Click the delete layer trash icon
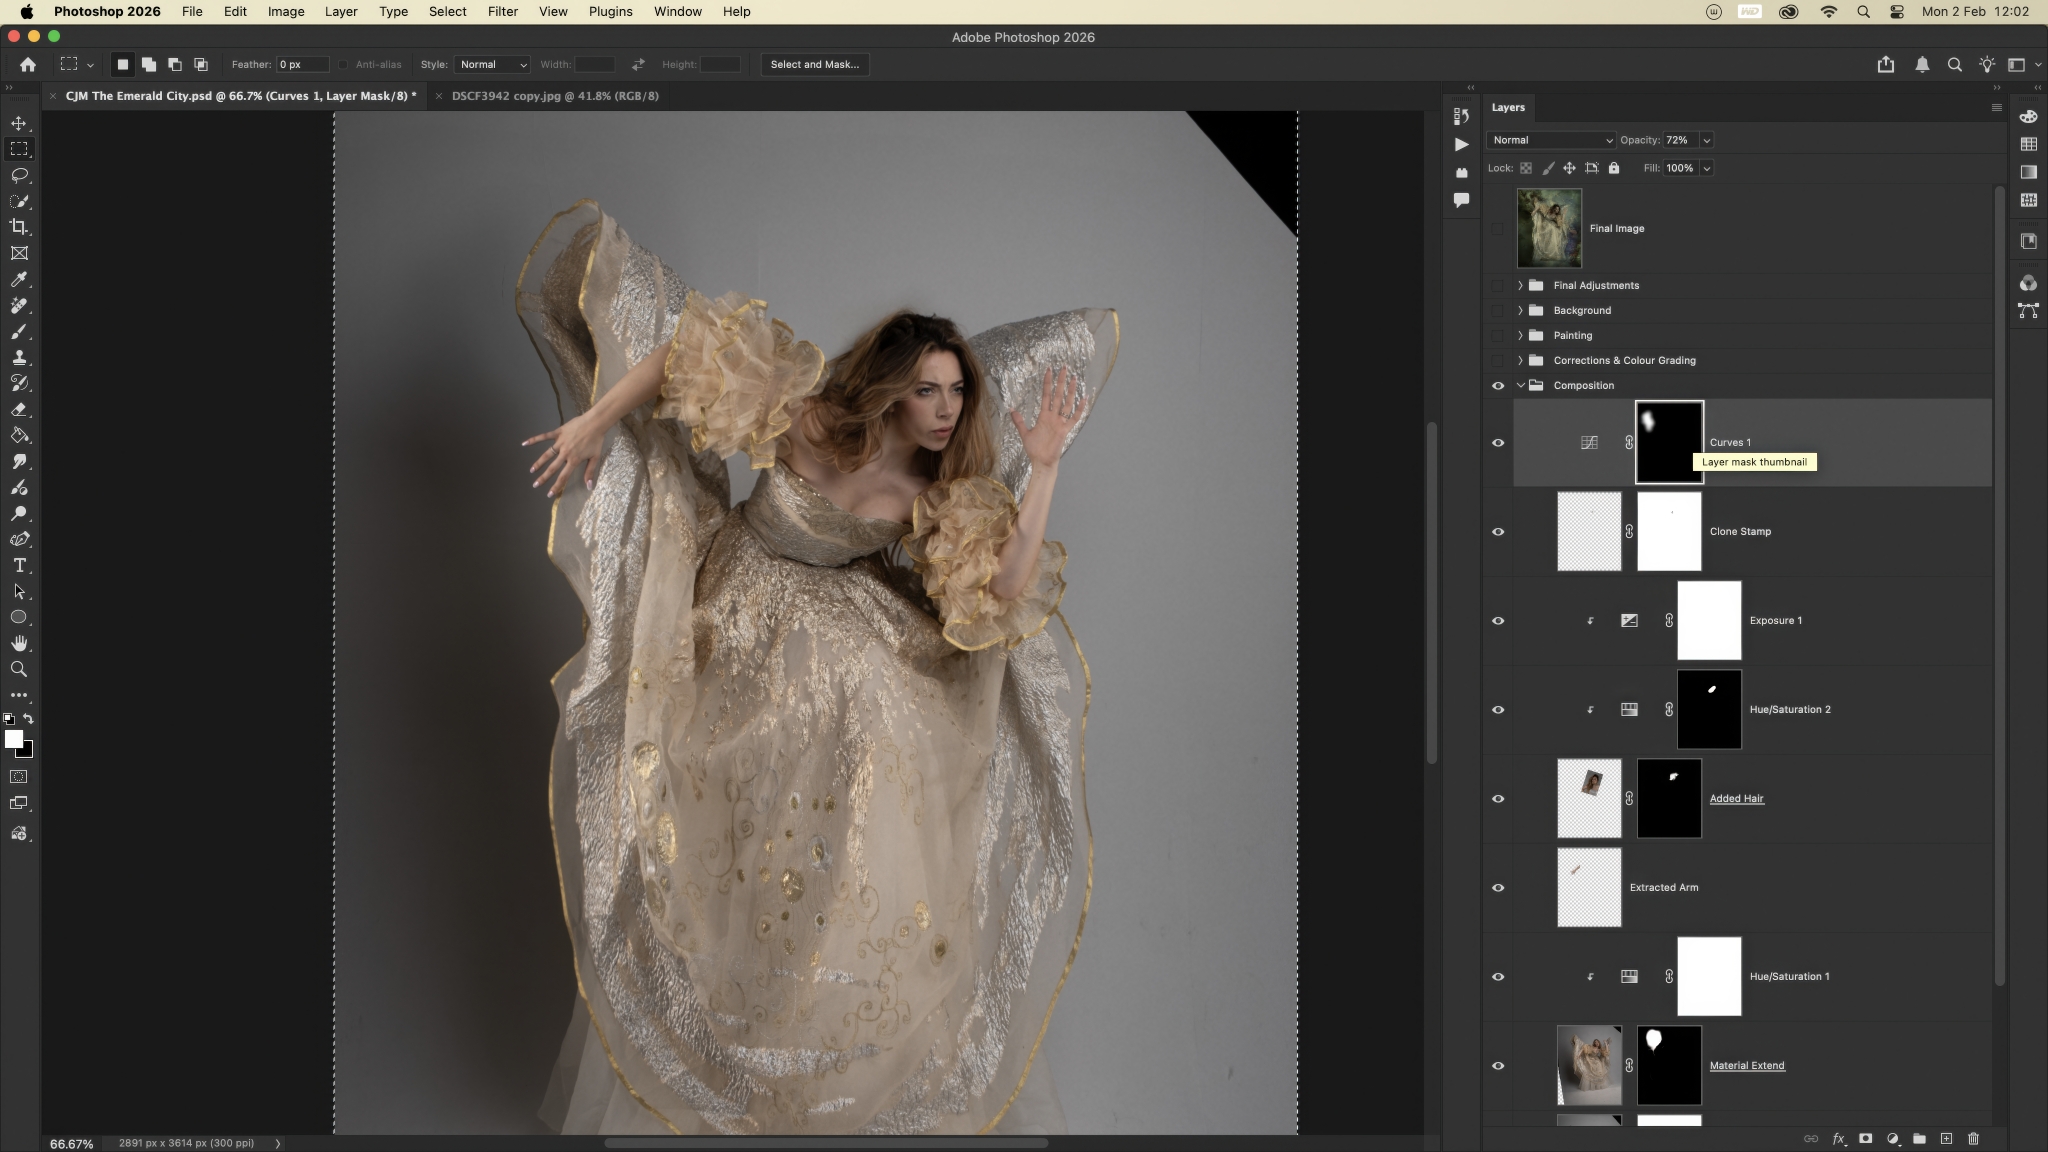Image resolution: width=2048 pixels, height=1152 pixels. [1973, 1138]
